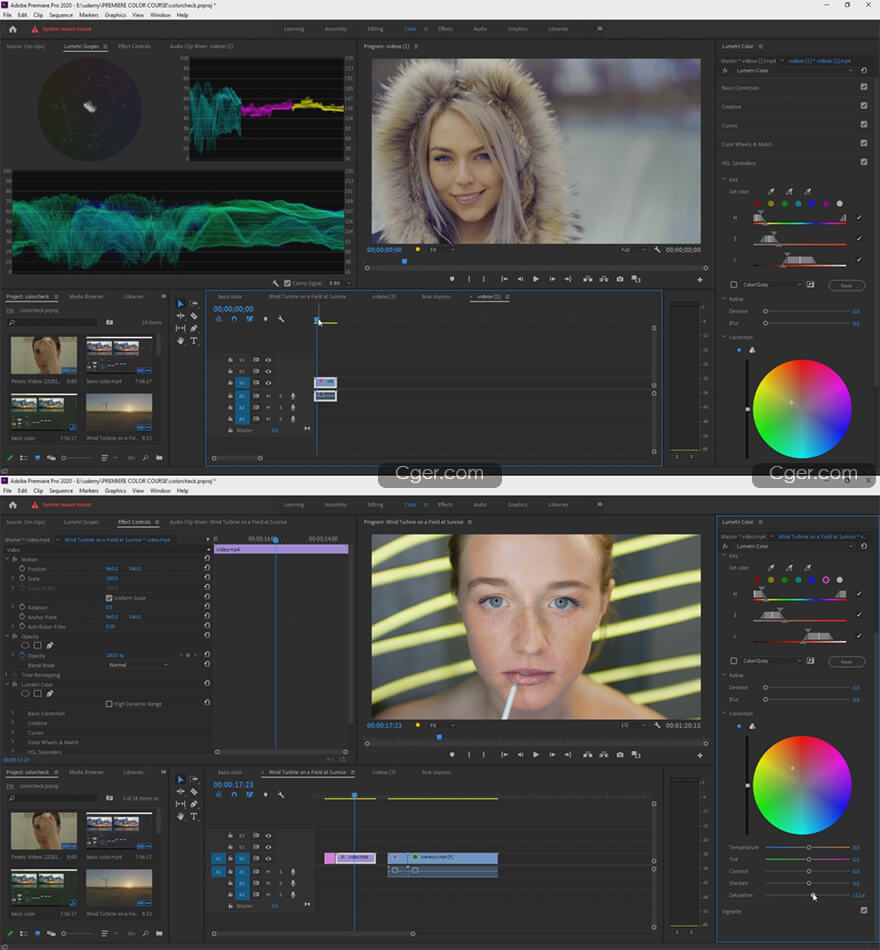The height and width of the screenshot is (950, 880).
Task: Toggle Linked Selection in videos (1) timeline
Action: point(250,319)
